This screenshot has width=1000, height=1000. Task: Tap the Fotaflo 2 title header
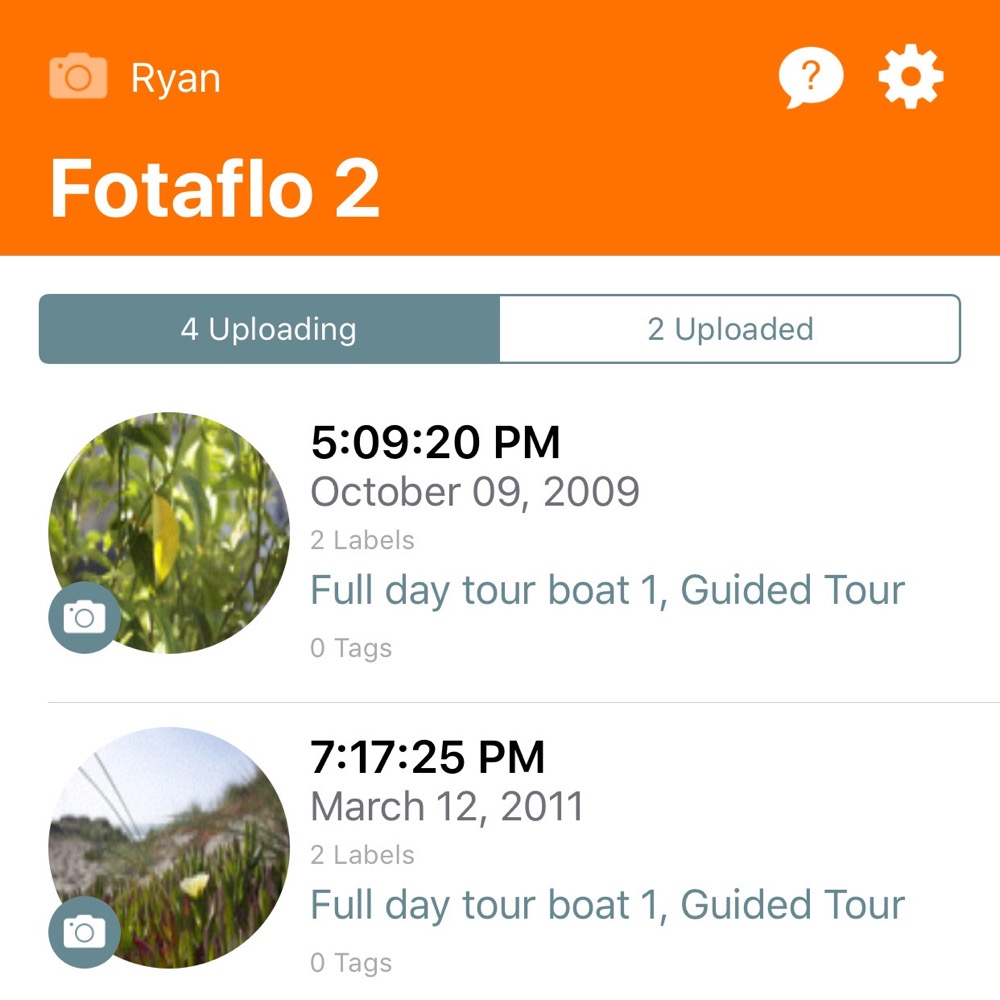point(215,189)
